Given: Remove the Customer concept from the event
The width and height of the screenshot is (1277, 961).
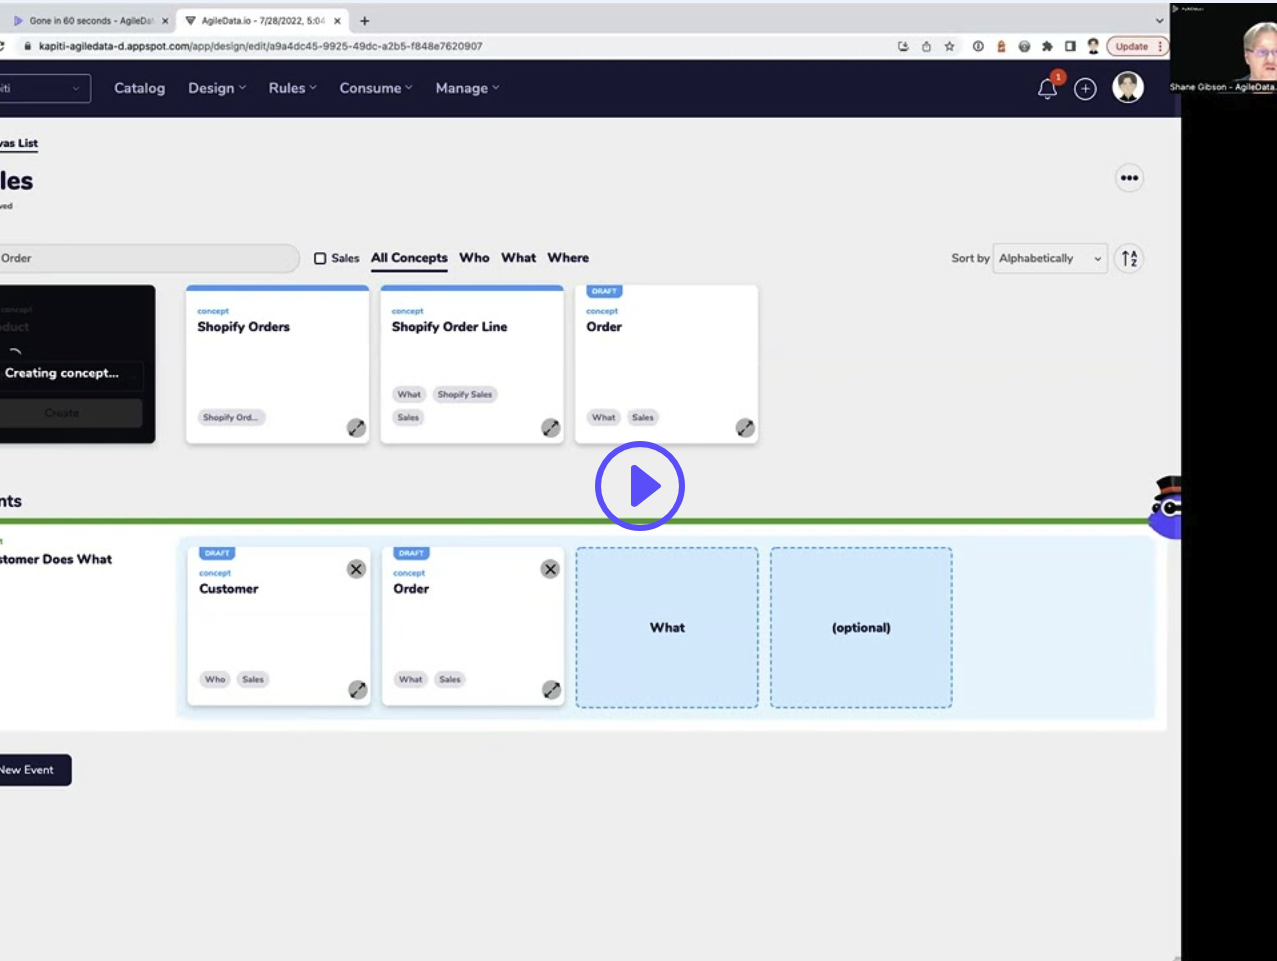Looking at the screenshot, I should [x=358, y=569].
